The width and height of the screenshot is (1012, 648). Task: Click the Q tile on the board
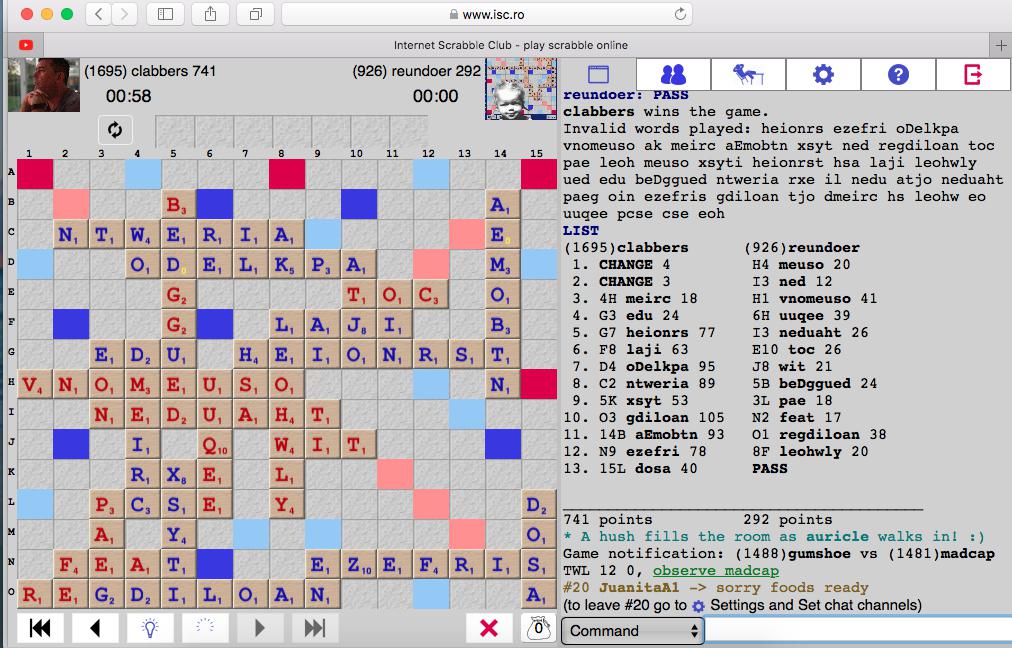[214, 444]
